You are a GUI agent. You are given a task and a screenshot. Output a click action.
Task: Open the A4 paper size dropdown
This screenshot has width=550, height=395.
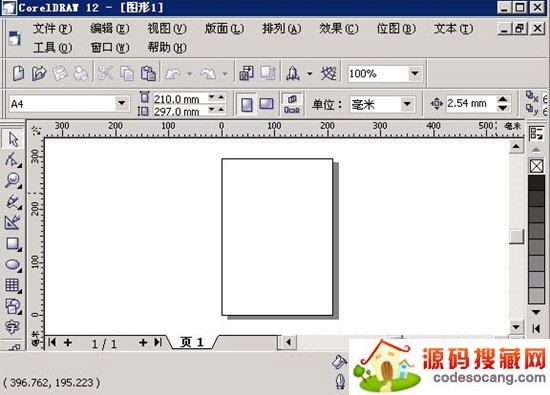coord(121,103)
